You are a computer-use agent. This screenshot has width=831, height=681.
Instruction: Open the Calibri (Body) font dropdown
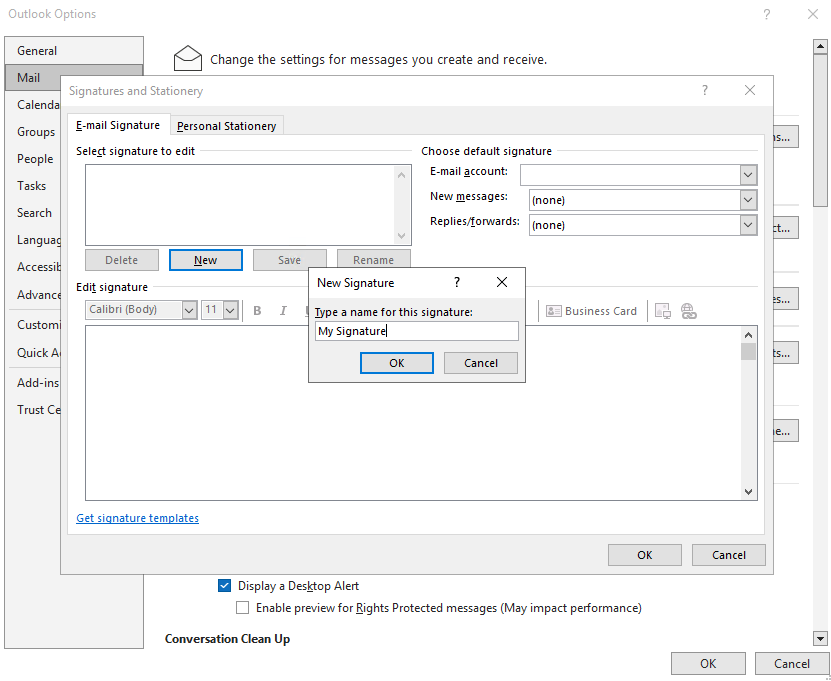pyautogui.click(x=189, y=310)
